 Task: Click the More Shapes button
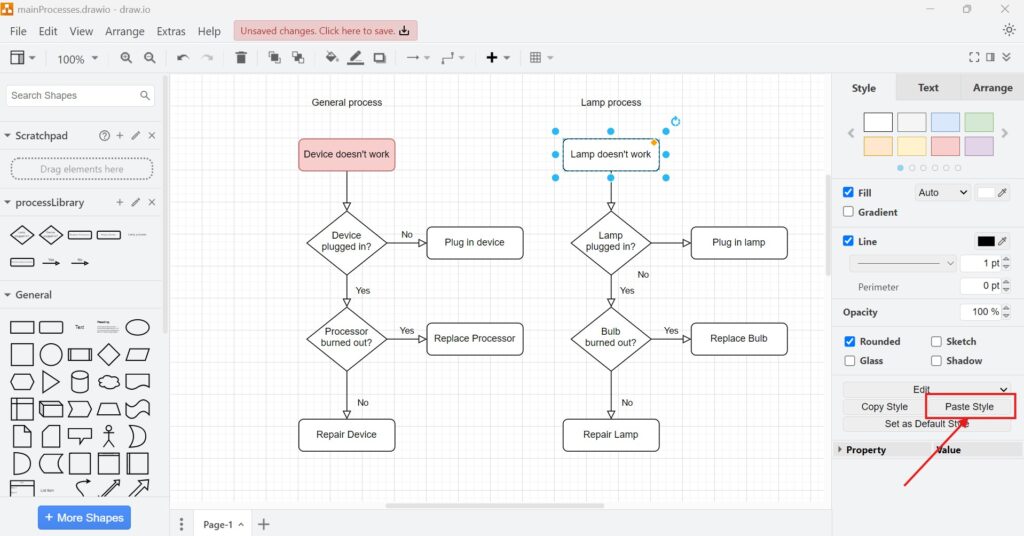[x=84, y=518]
